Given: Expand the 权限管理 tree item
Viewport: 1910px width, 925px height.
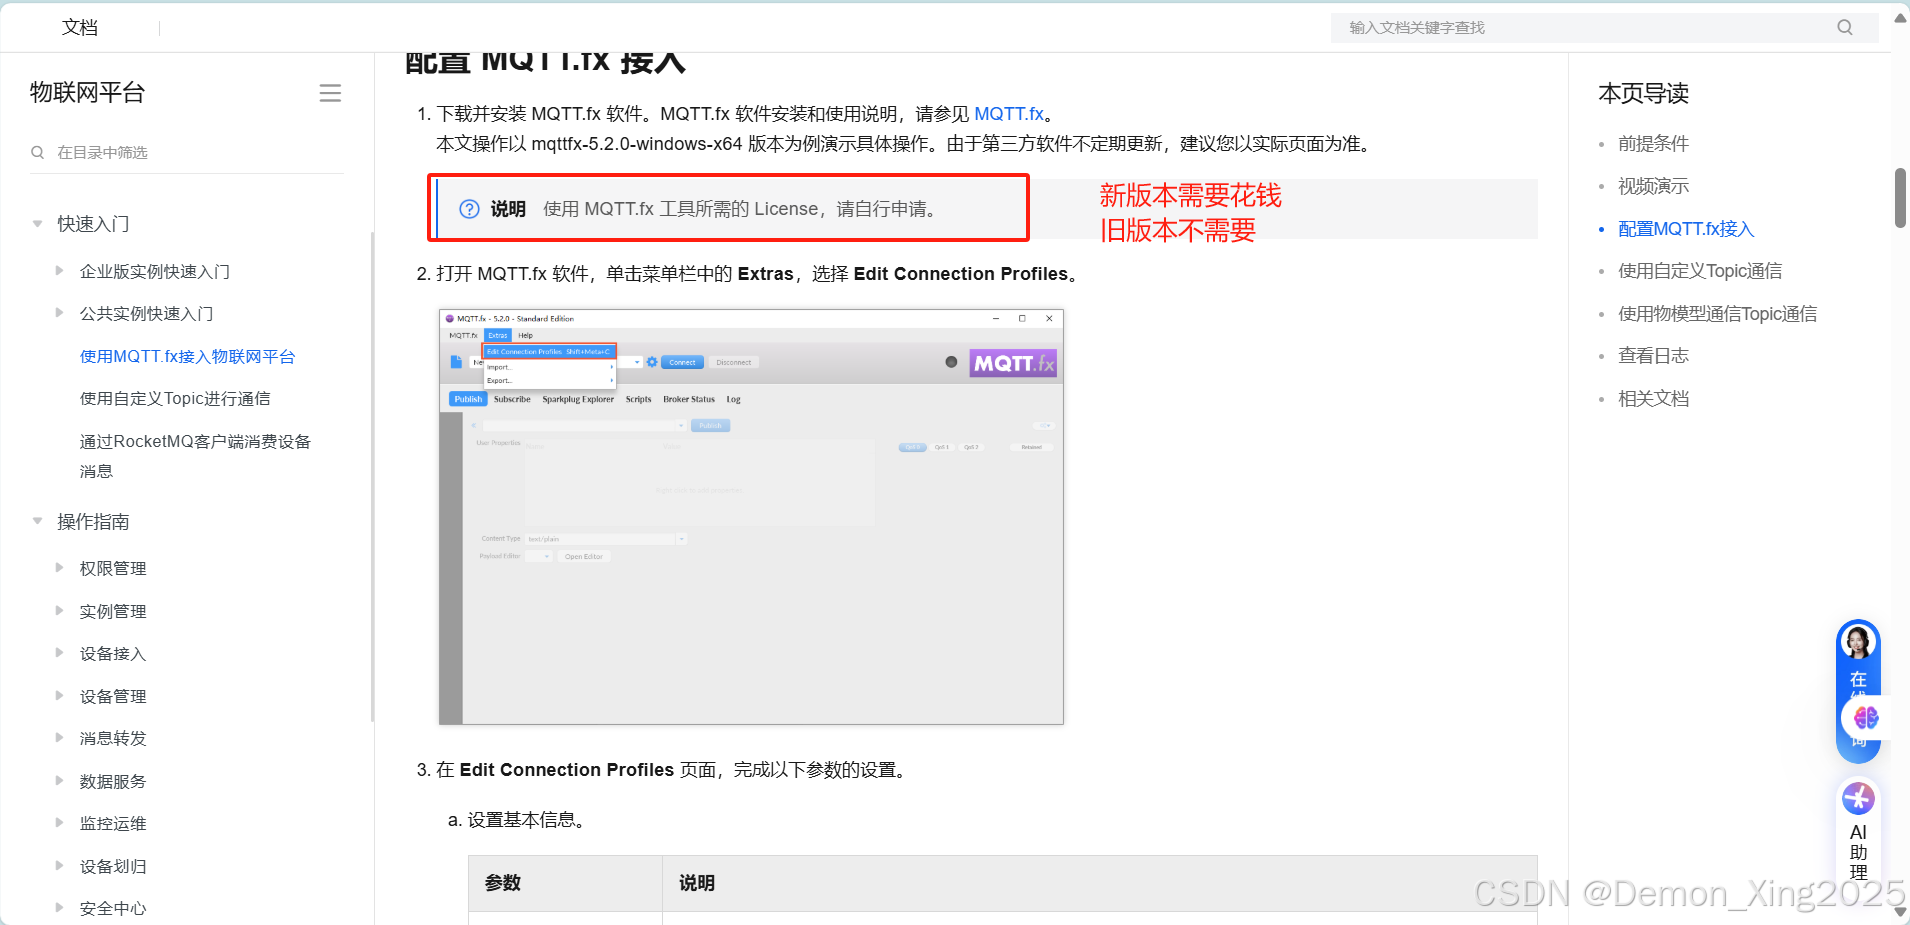Looking at the screenshot, I should pyautogui.click(x=59, y=568).
